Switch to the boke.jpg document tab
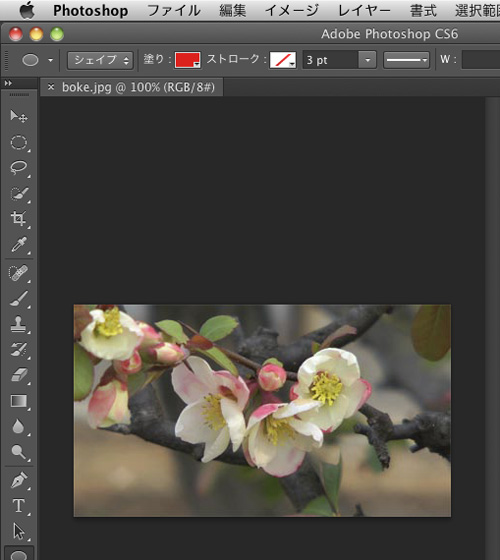Viewport: 500px width, 560px height. pos(138,87)
